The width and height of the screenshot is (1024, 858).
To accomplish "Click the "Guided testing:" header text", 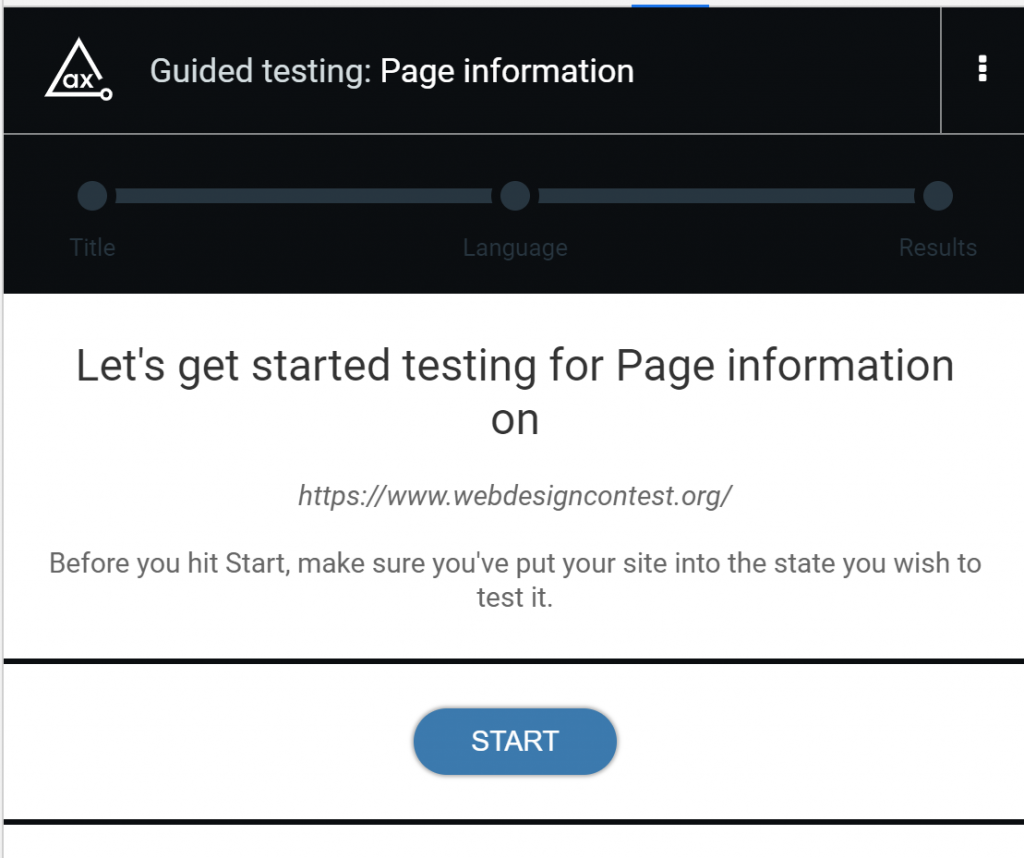I will (261, 71).
